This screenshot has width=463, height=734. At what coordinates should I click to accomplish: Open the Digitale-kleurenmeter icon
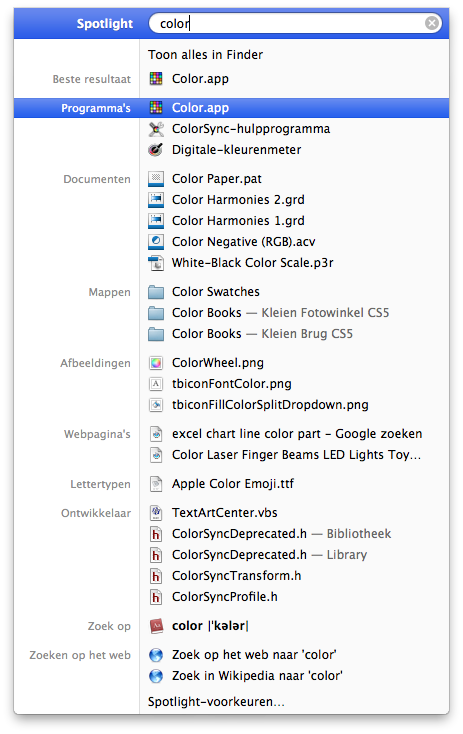pyautogui.click(x=156, y=150)
